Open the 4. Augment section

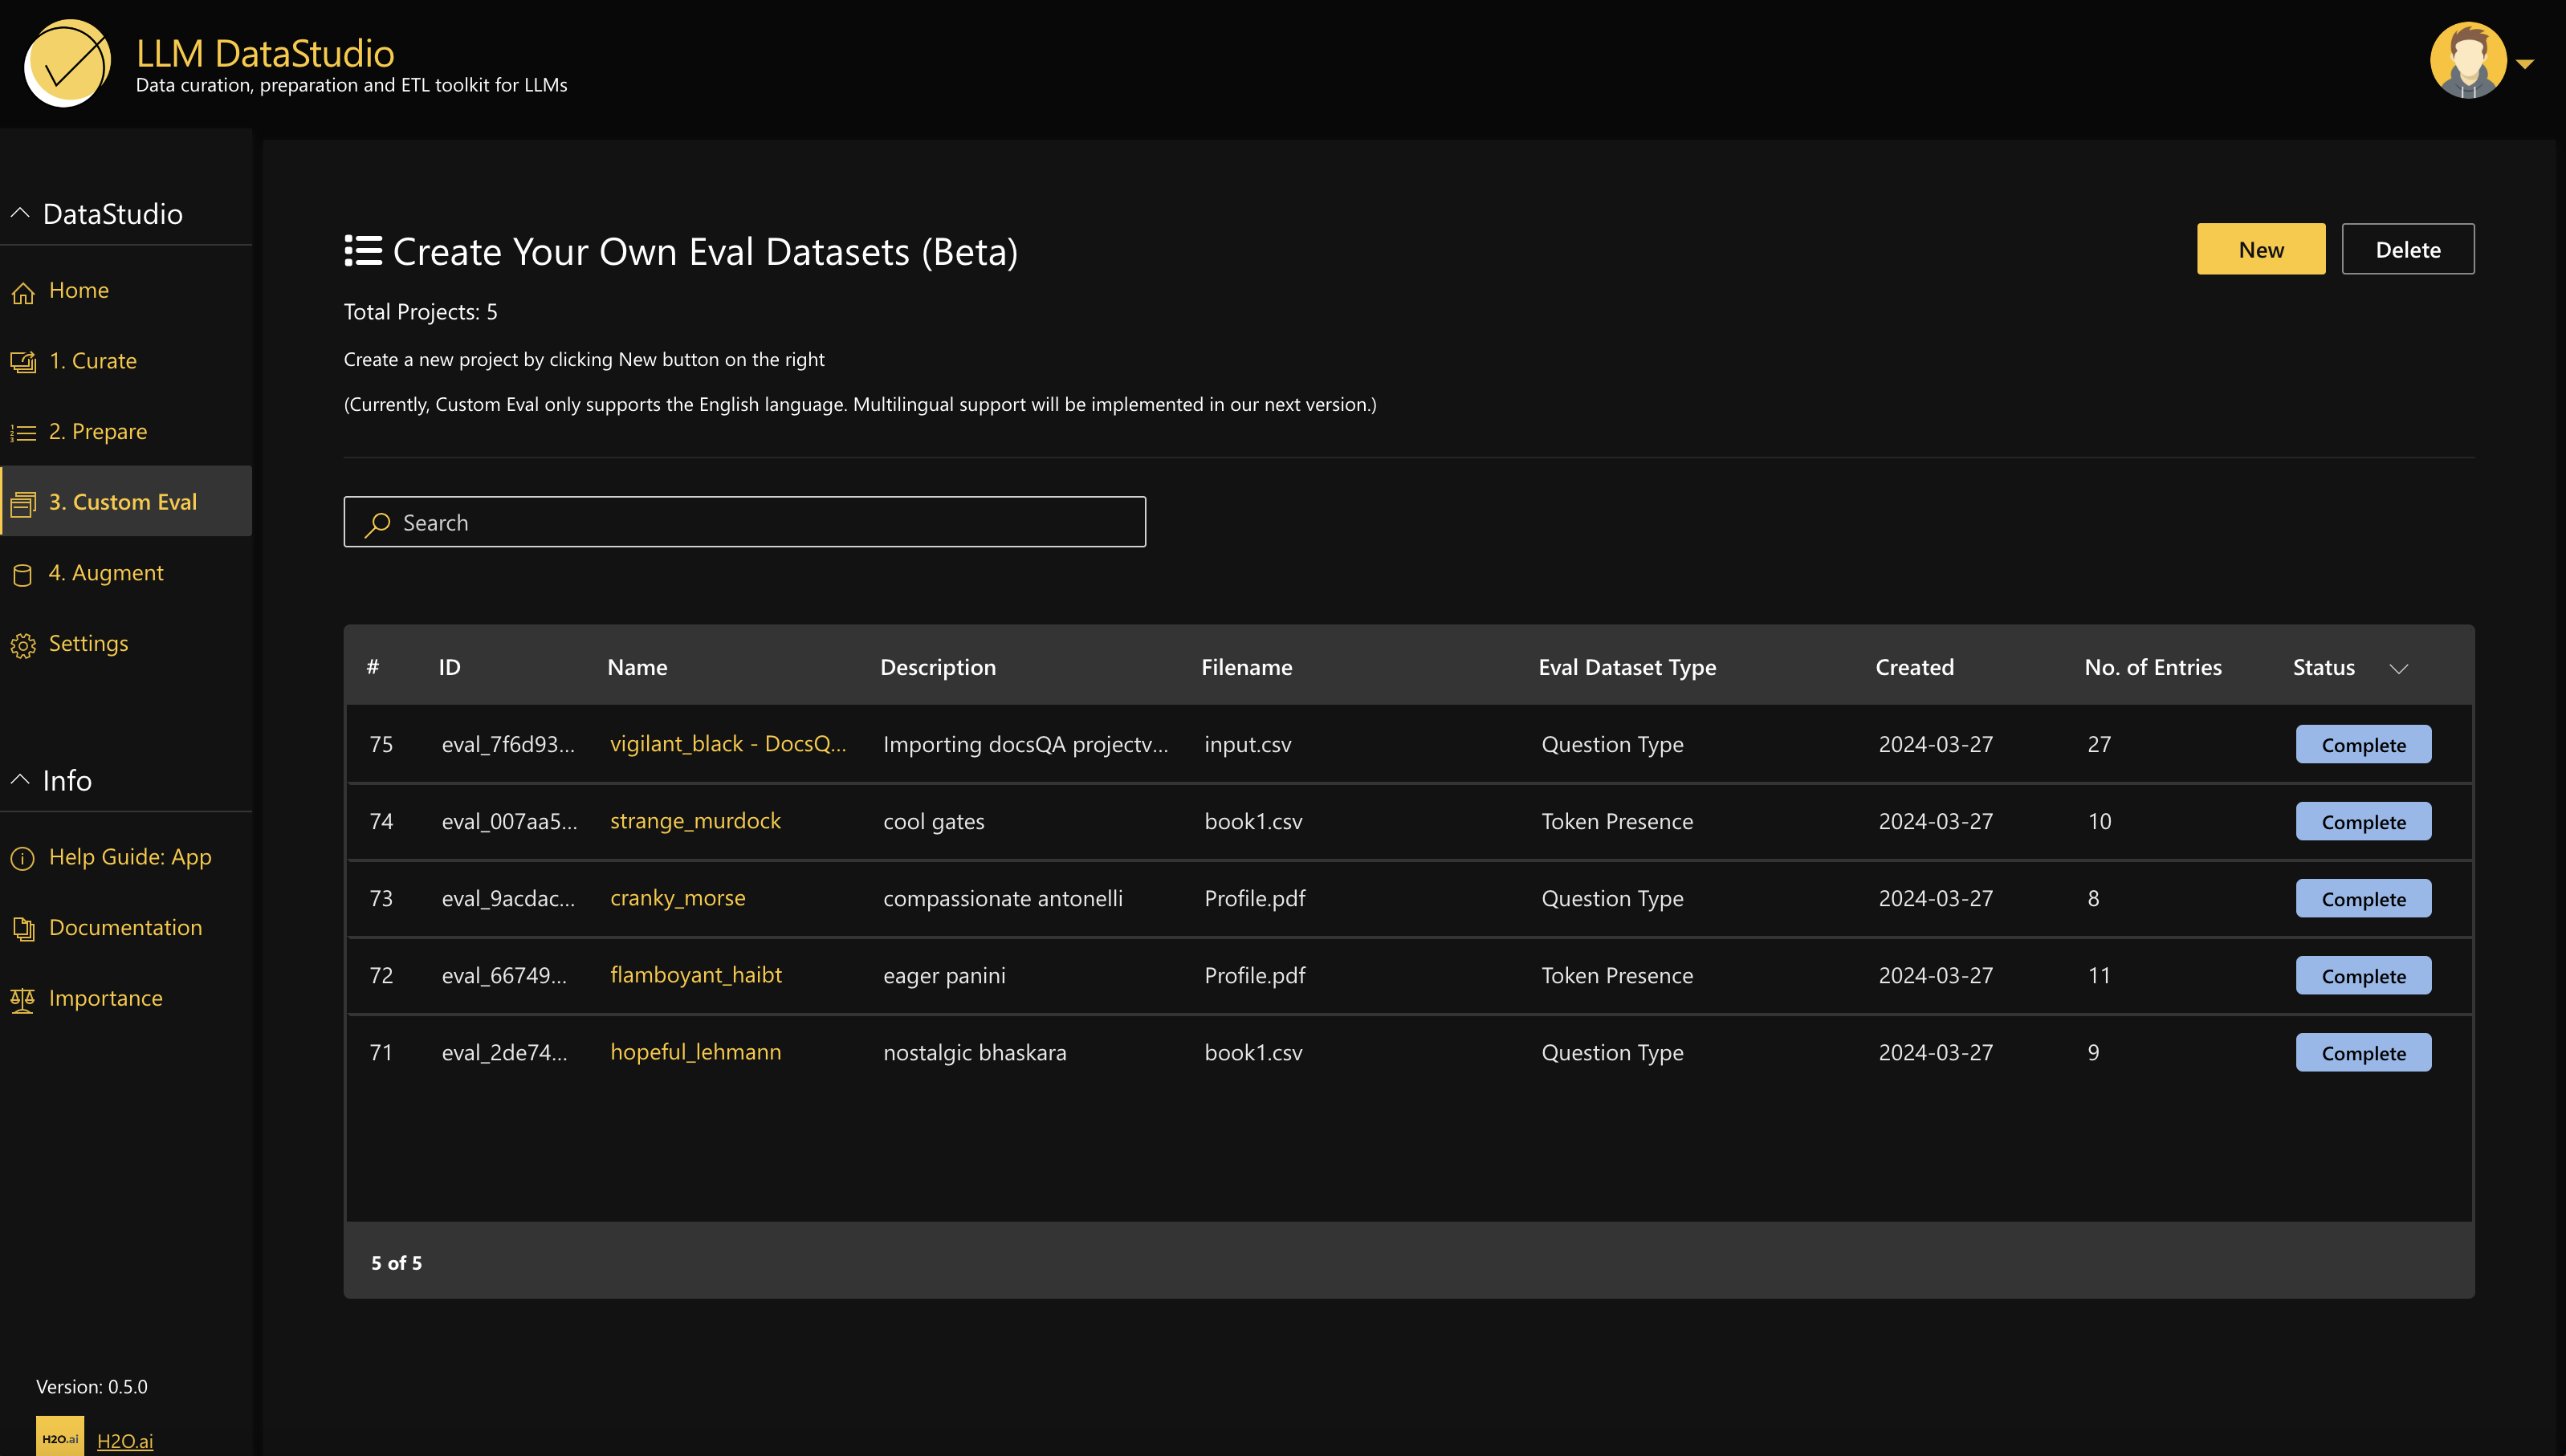click(x=106, y=573)
